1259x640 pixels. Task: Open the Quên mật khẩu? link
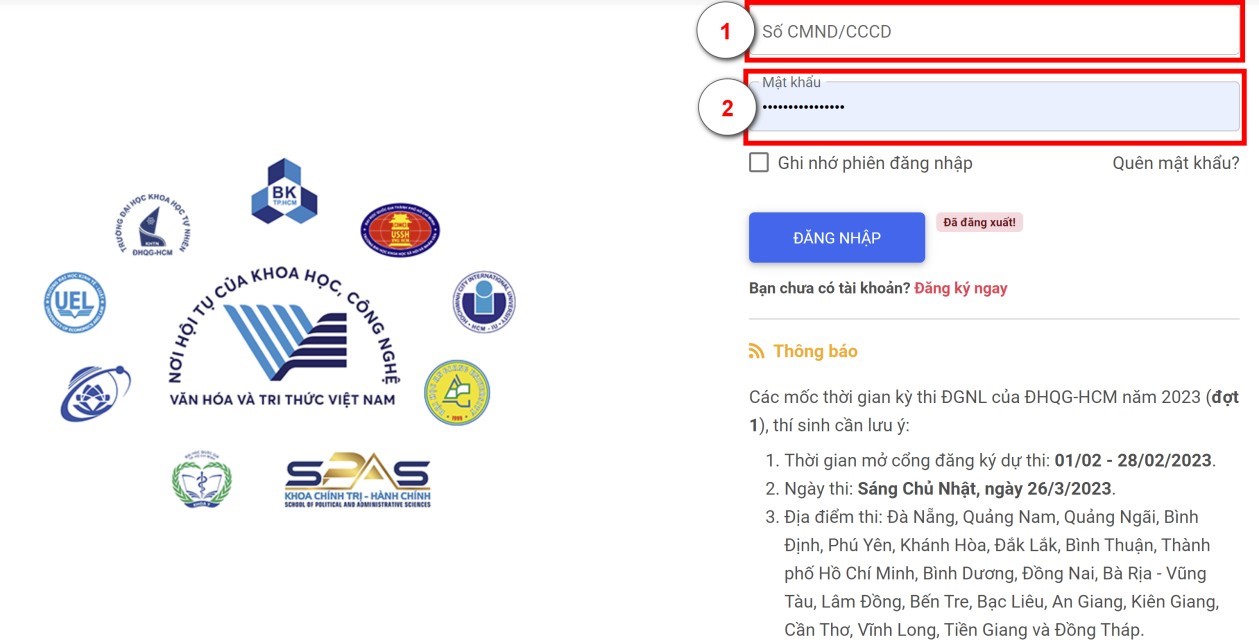click(x=1176, y=163)
